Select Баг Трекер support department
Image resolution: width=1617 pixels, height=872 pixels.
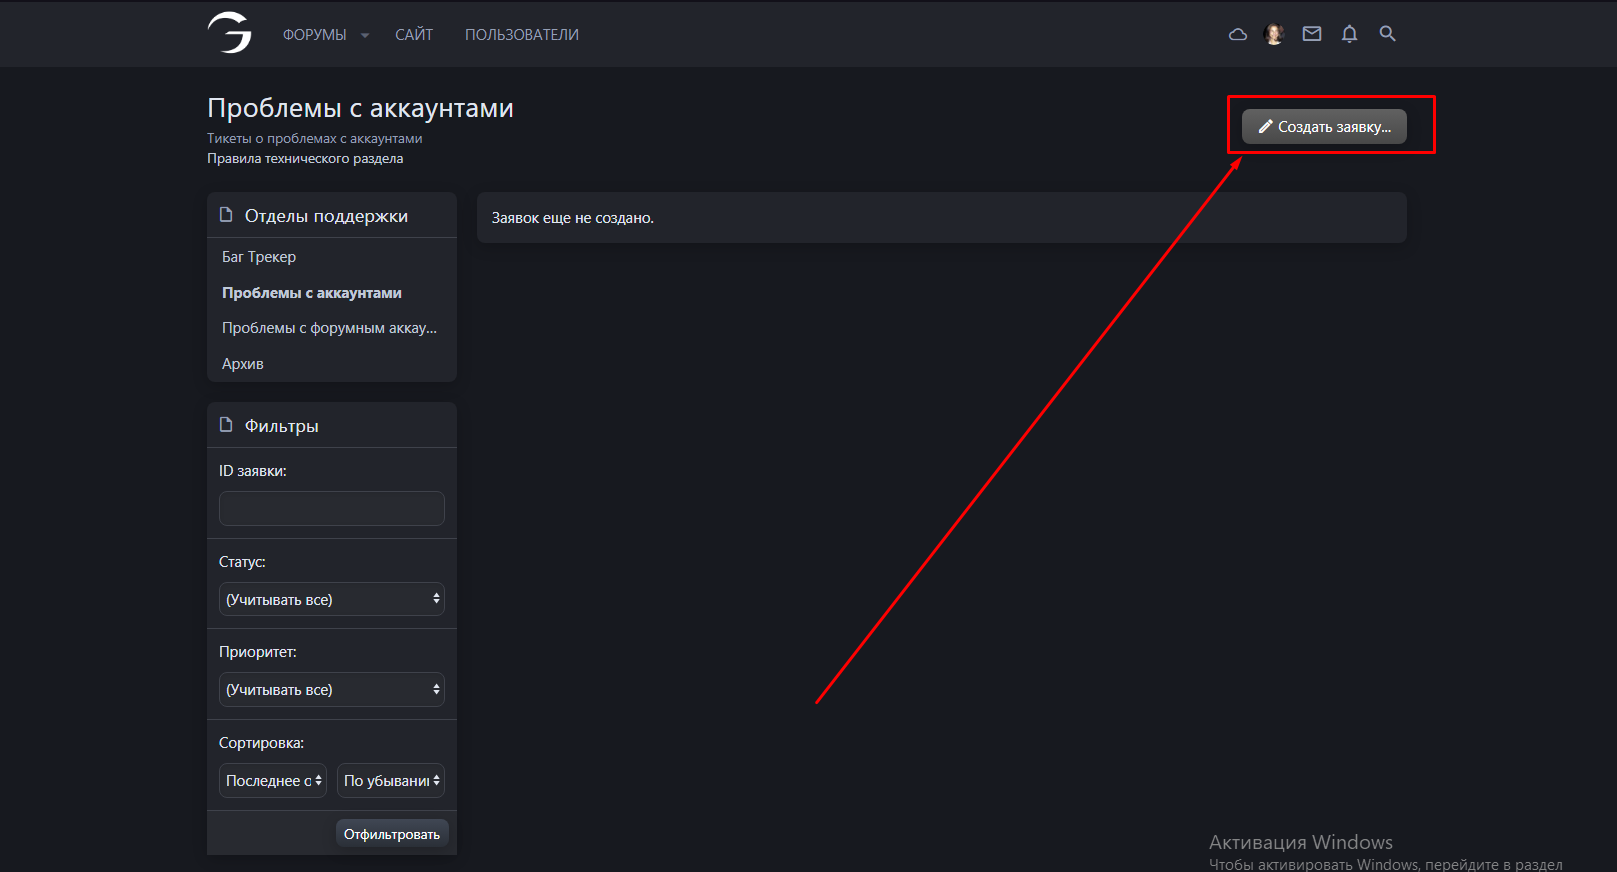coord(259,257)
